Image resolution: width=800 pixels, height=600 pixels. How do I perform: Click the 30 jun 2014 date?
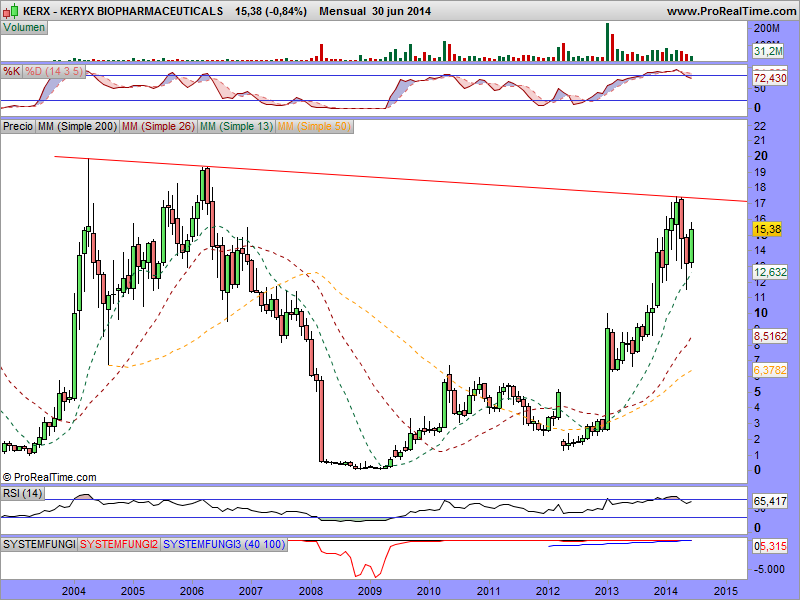(402, 11)
